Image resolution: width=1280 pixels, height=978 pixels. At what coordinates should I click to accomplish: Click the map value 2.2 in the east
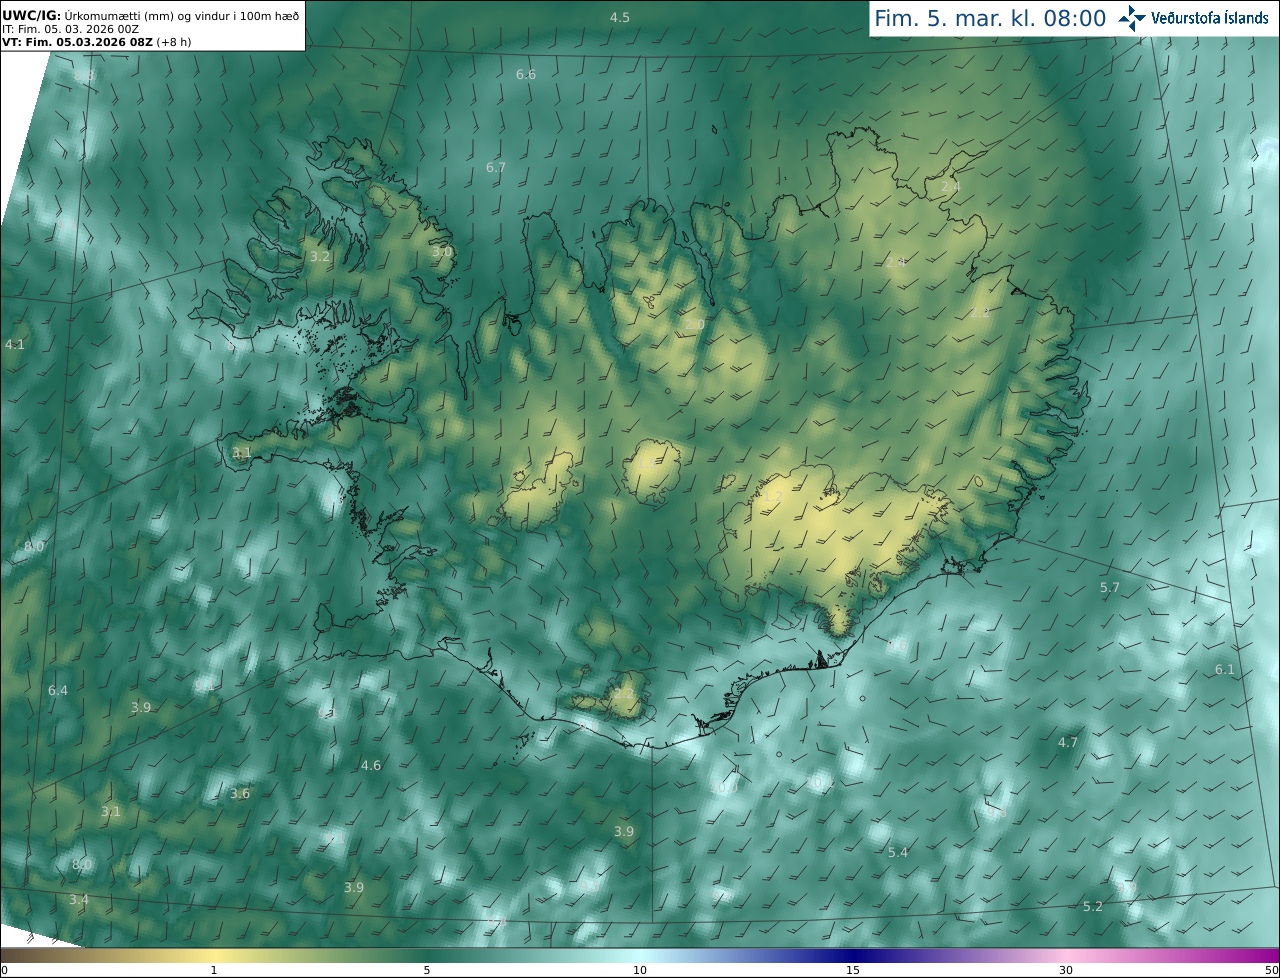click(980, 312)
